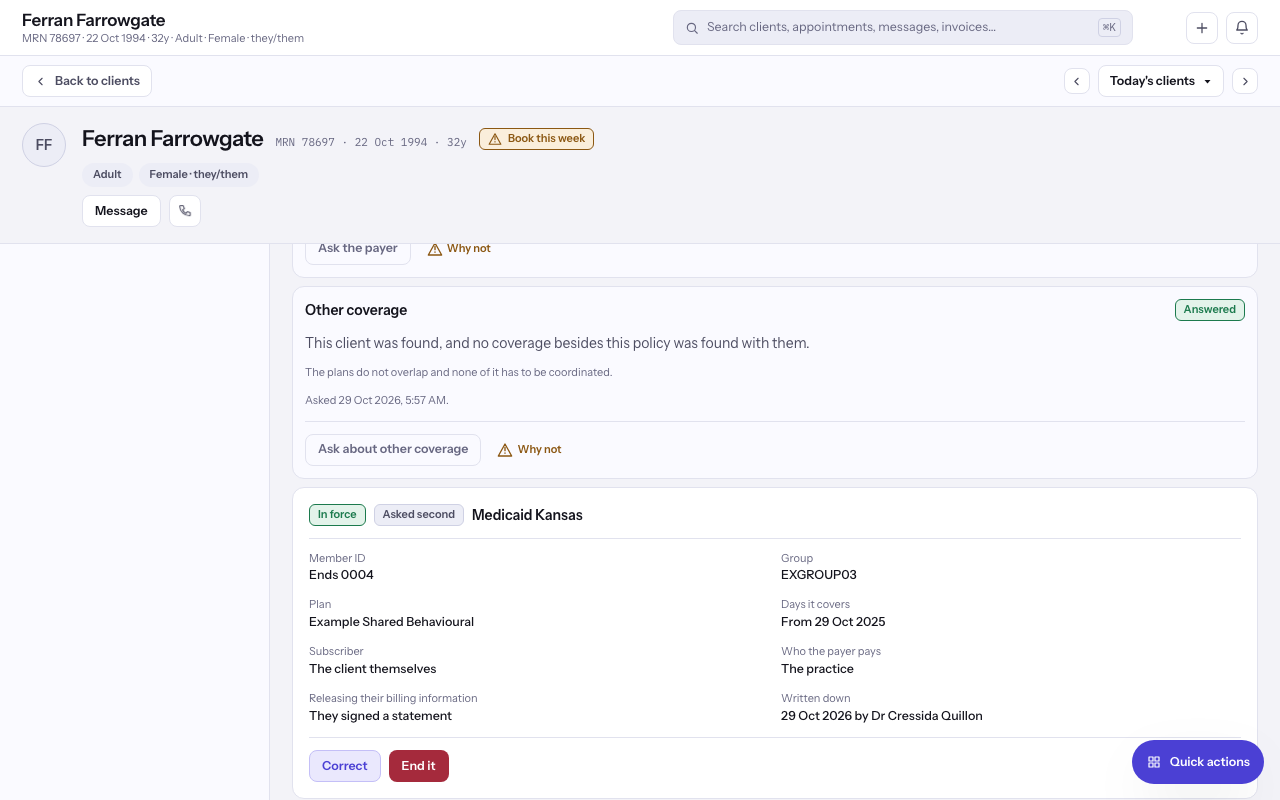
Task: Click Back to clients button
Action: coord(87,81)
